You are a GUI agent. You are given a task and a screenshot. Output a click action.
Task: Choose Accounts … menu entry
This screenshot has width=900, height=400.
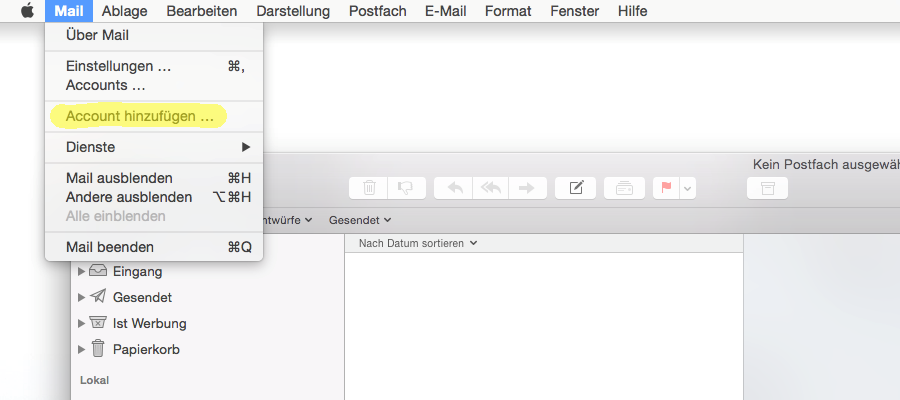154,85
